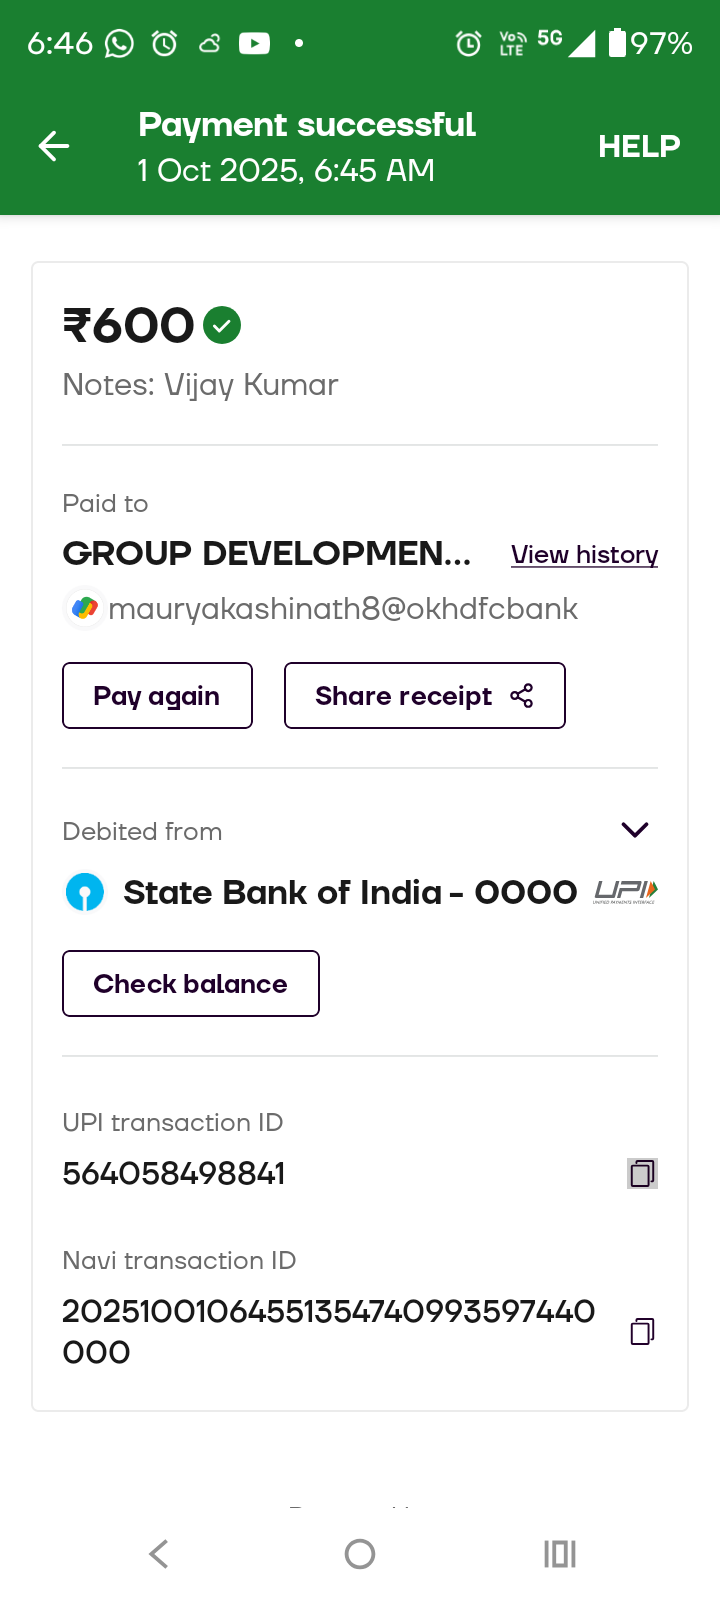Tap the UPI logo

(x=626, y=892)
